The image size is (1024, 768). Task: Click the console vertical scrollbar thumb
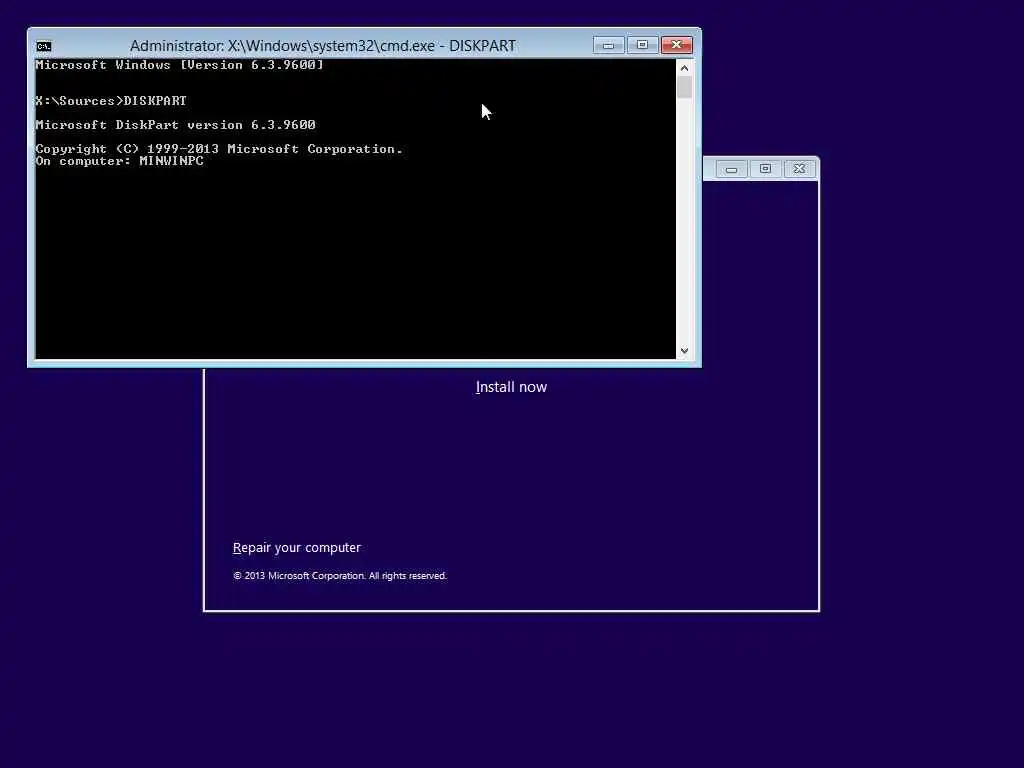point(684,88)
